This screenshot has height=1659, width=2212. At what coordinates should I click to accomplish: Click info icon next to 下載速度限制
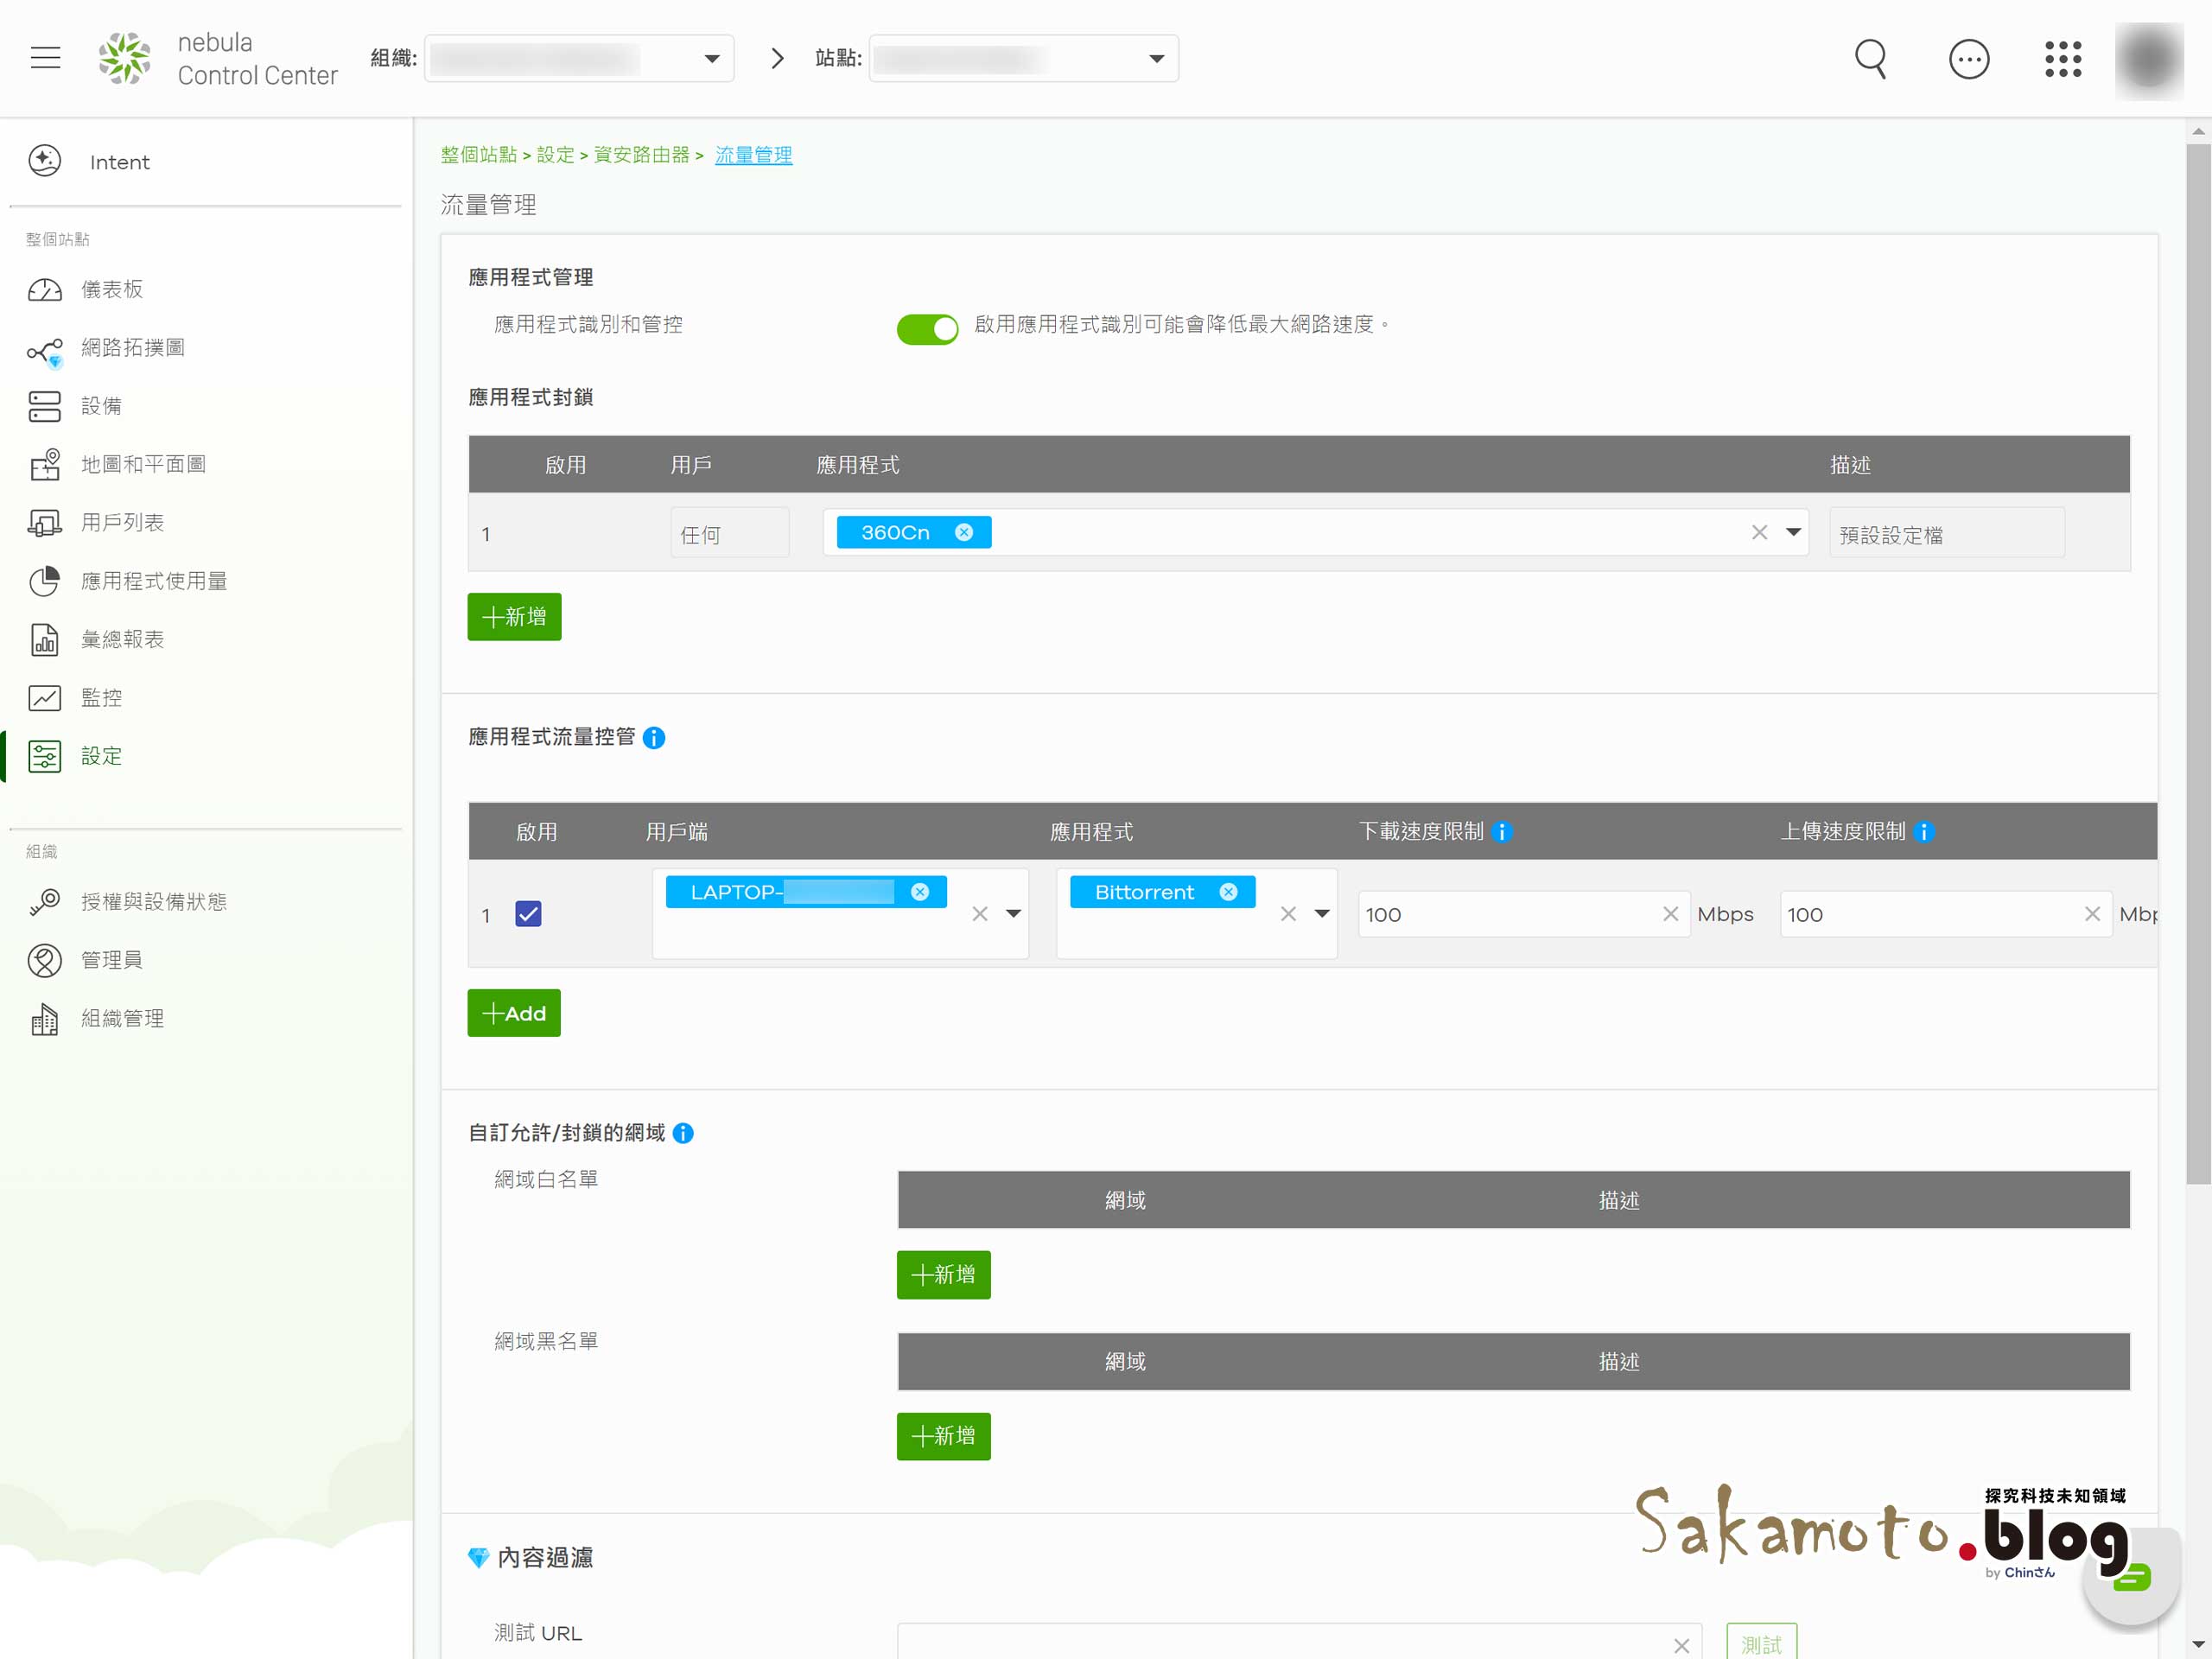point(1501,832)
